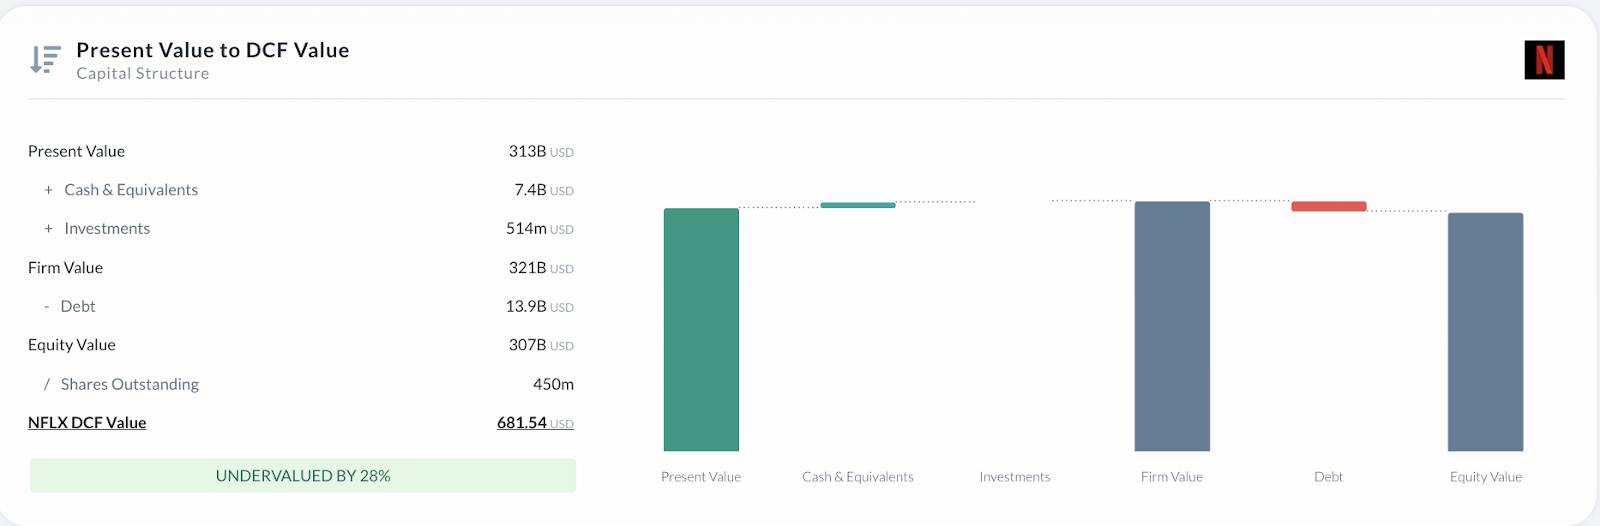Select the green Present Value bar
The image size is (1600, 526).
[701, 330]
